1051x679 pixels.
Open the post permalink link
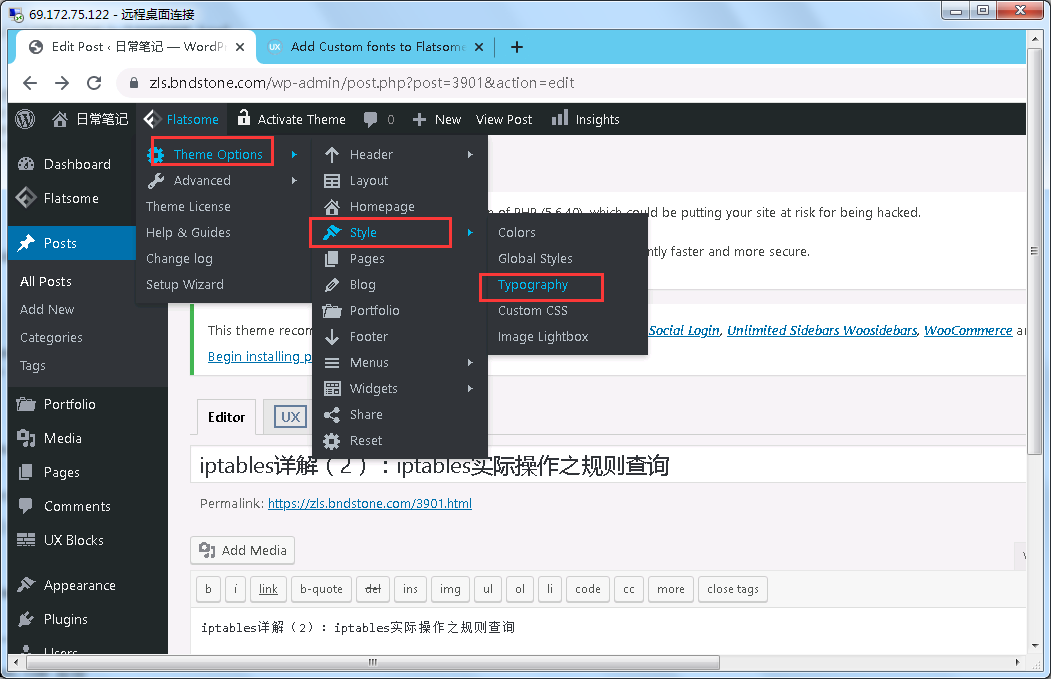pyautogui.click(x=370, y=503)
